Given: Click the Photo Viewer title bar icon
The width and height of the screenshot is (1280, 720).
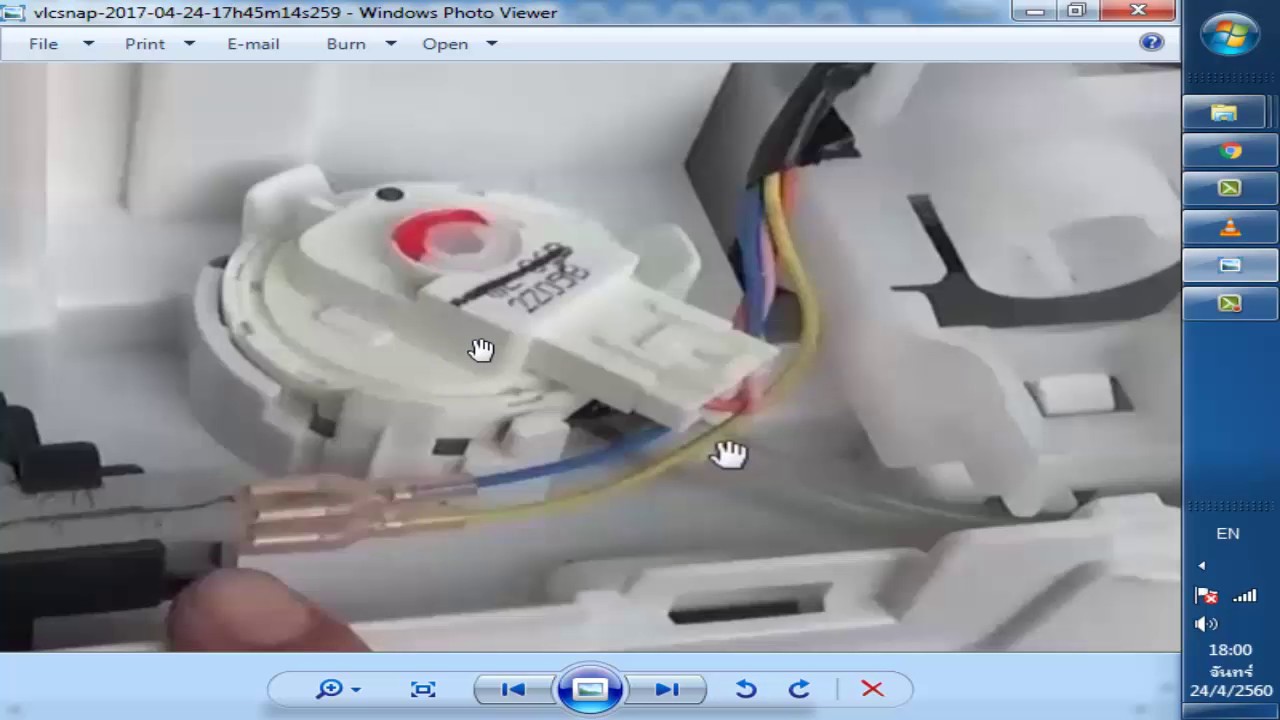Looking at the screenshot, I should pyautogui.click(x=13, y=13).
